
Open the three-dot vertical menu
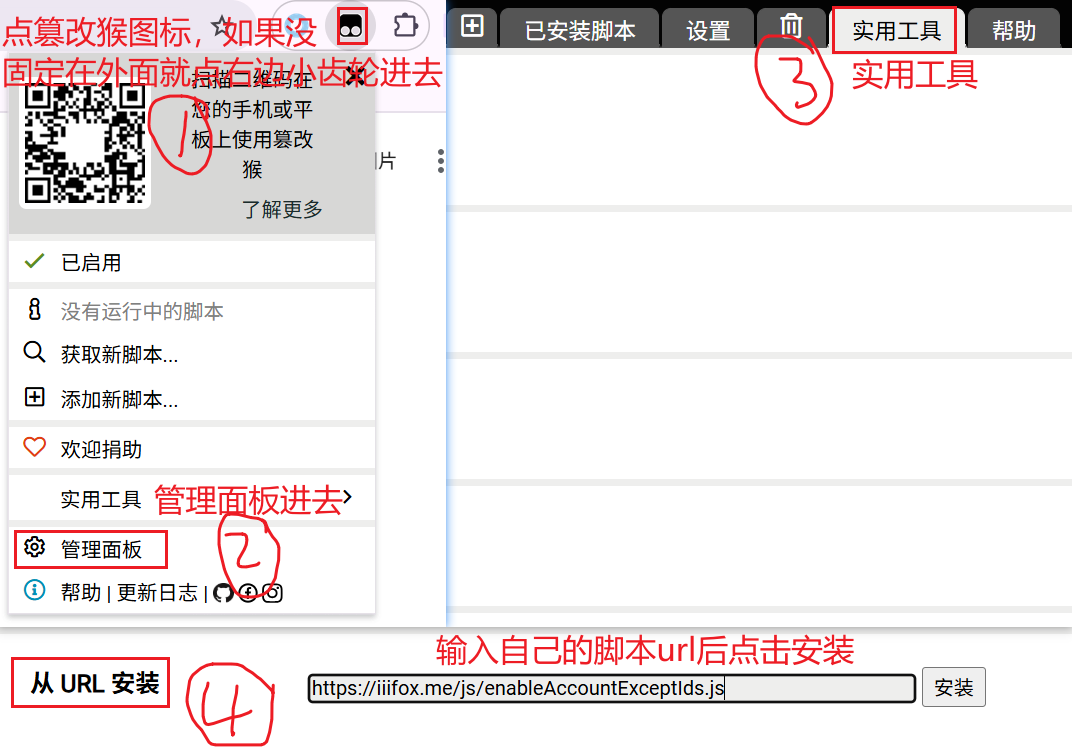coord(440,162)
